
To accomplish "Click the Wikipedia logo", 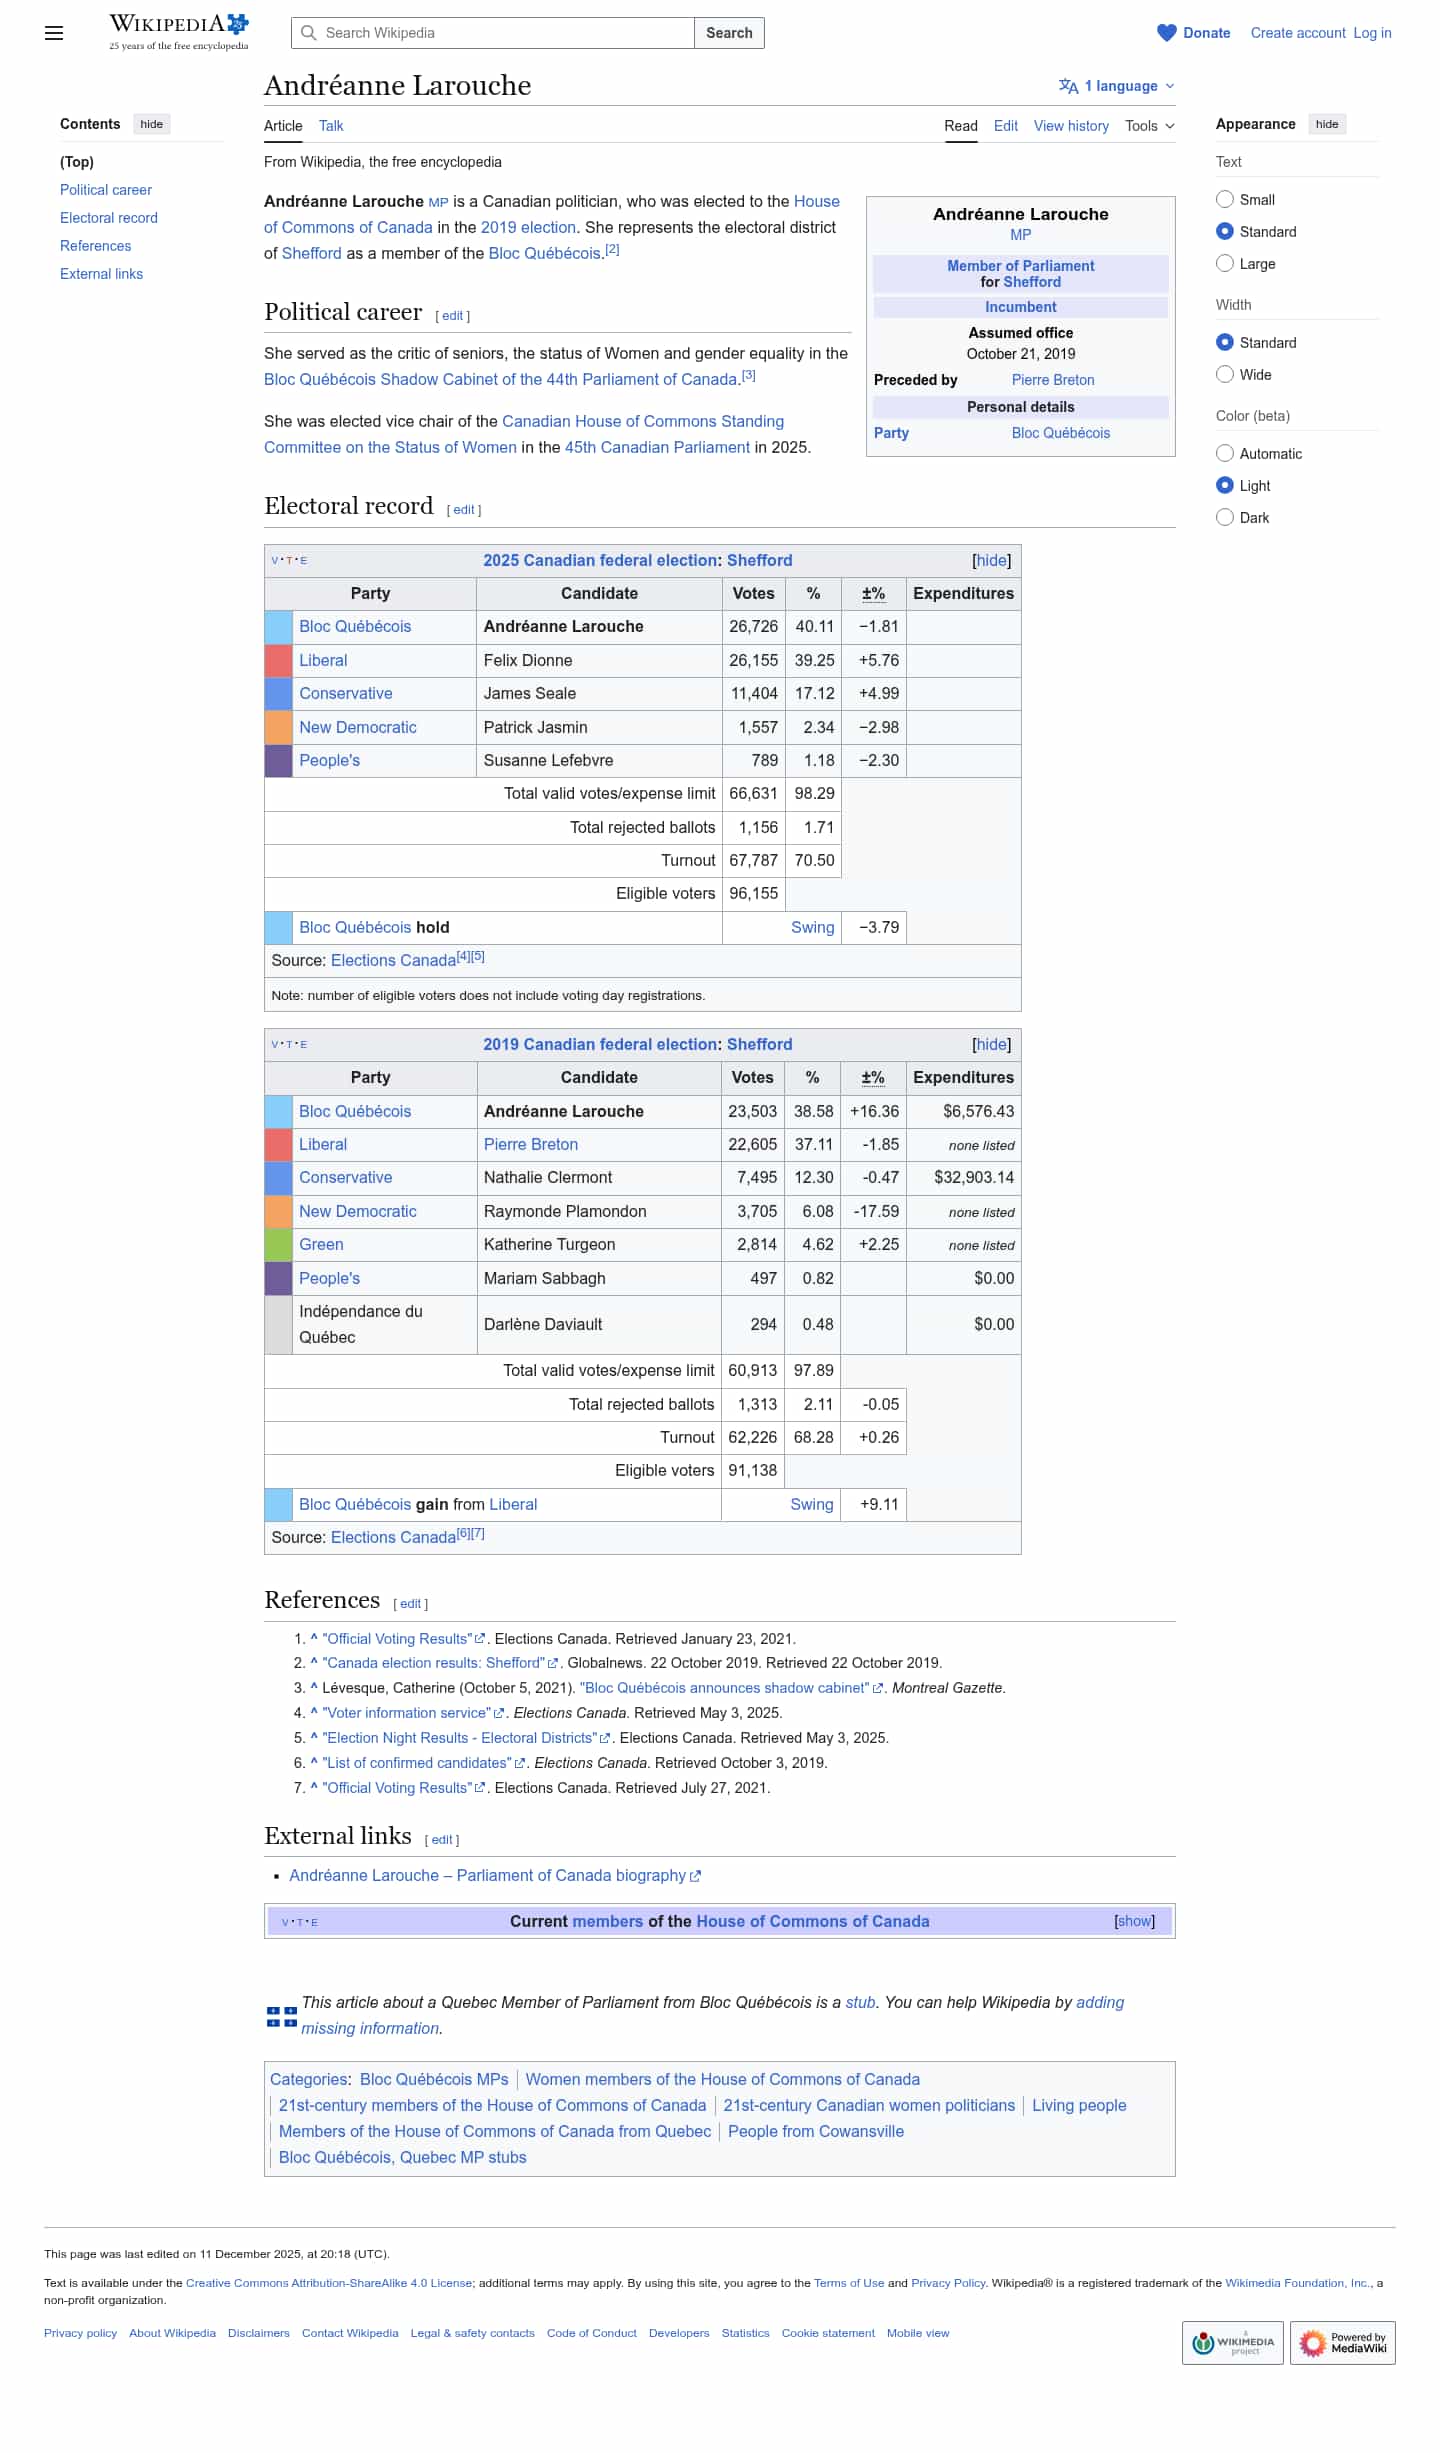I will click(x=178, y=32).
